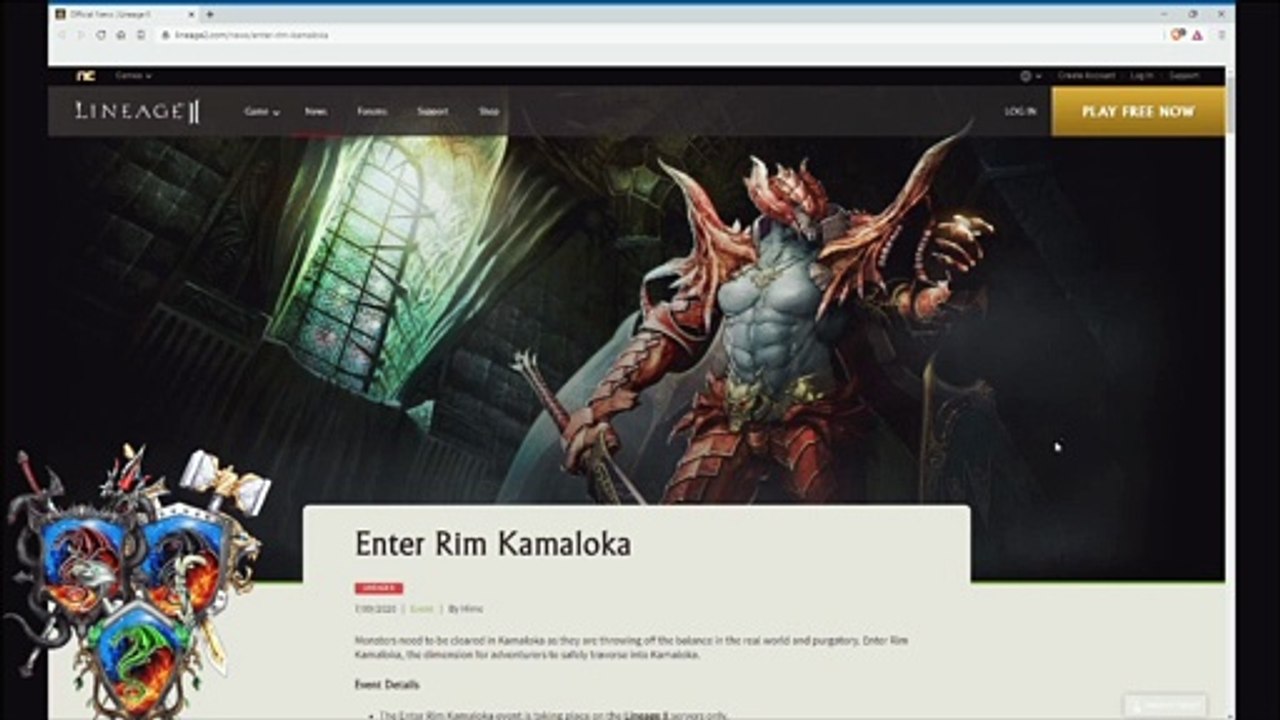The height and width of the screenshot is (720, 1280).
Task: Expand the Games dropdown in top bar
Action: point(133,75)
